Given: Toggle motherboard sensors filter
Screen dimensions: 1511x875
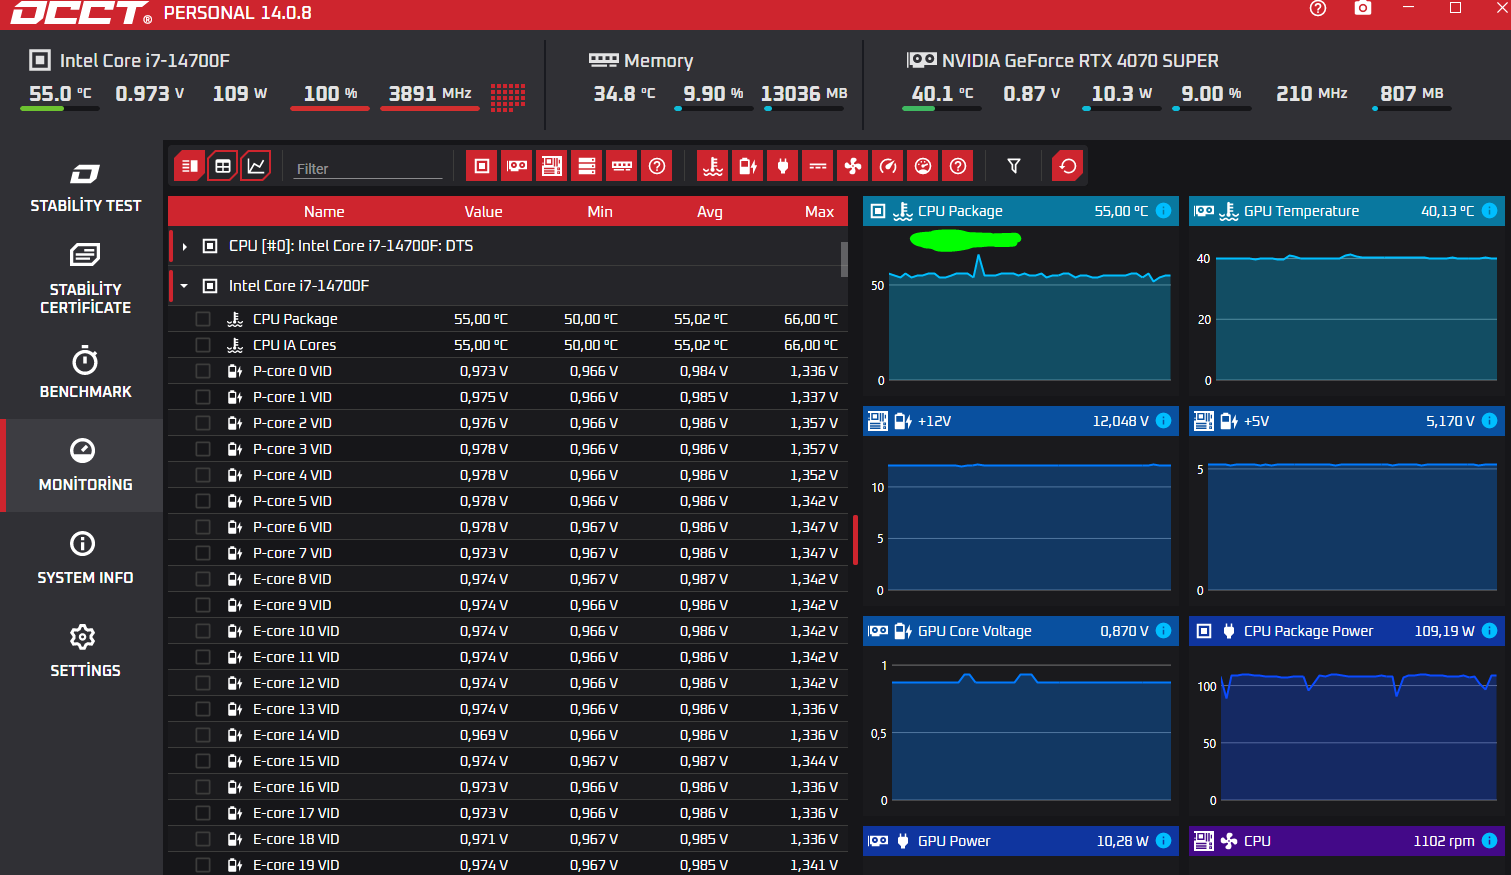Looking at the screenshot, I should pyautogui.click(x=552, y=166).
